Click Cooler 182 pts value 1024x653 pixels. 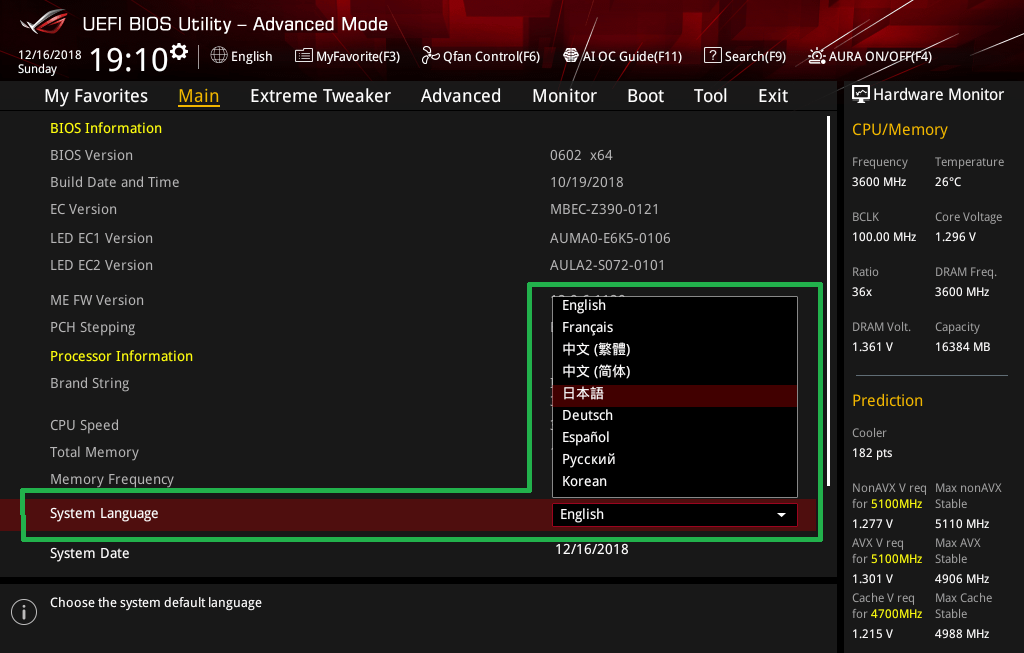pyautogui.click(x=872, y=453)
